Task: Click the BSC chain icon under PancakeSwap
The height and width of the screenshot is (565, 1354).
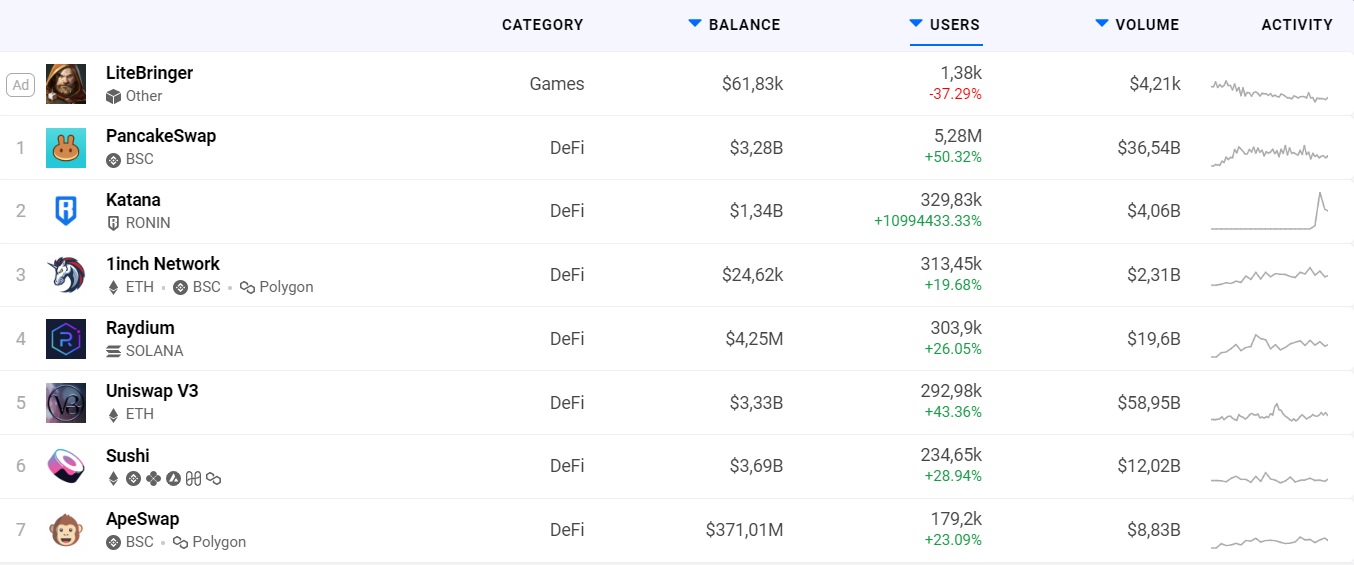Action: (113, 160)
